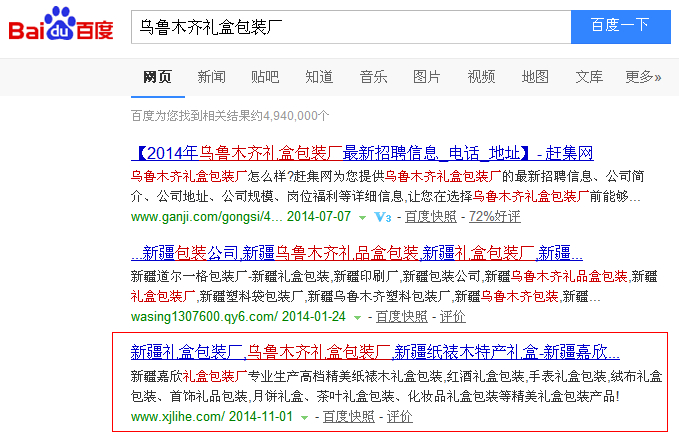The height and width of the screenshot is (442, 679).
Task: Switch to the 贴吧 tab
Action: click(x=265, y=77)
